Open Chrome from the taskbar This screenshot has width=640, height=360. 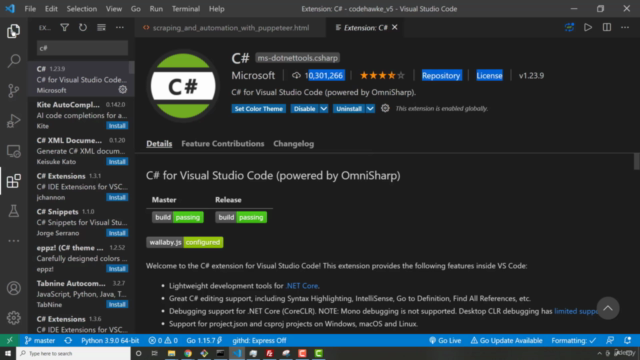(x=188, y=353)
